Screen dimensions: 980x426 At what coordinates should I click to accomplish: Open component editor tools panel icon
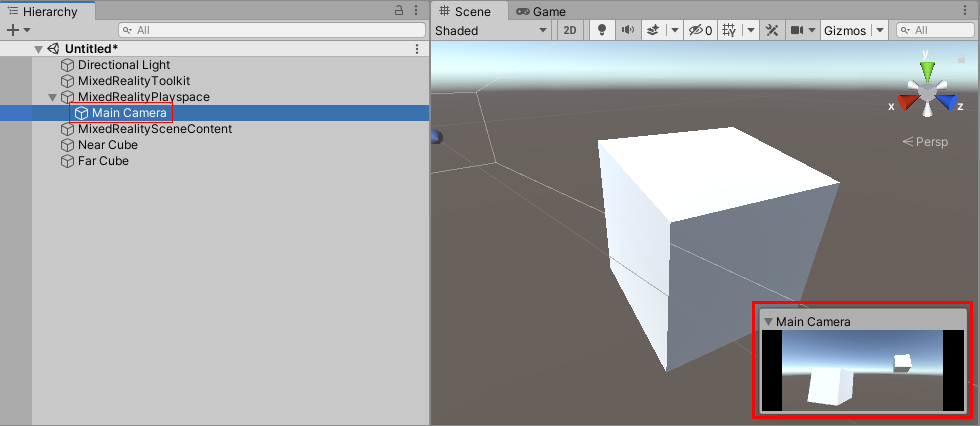point(772,30)
